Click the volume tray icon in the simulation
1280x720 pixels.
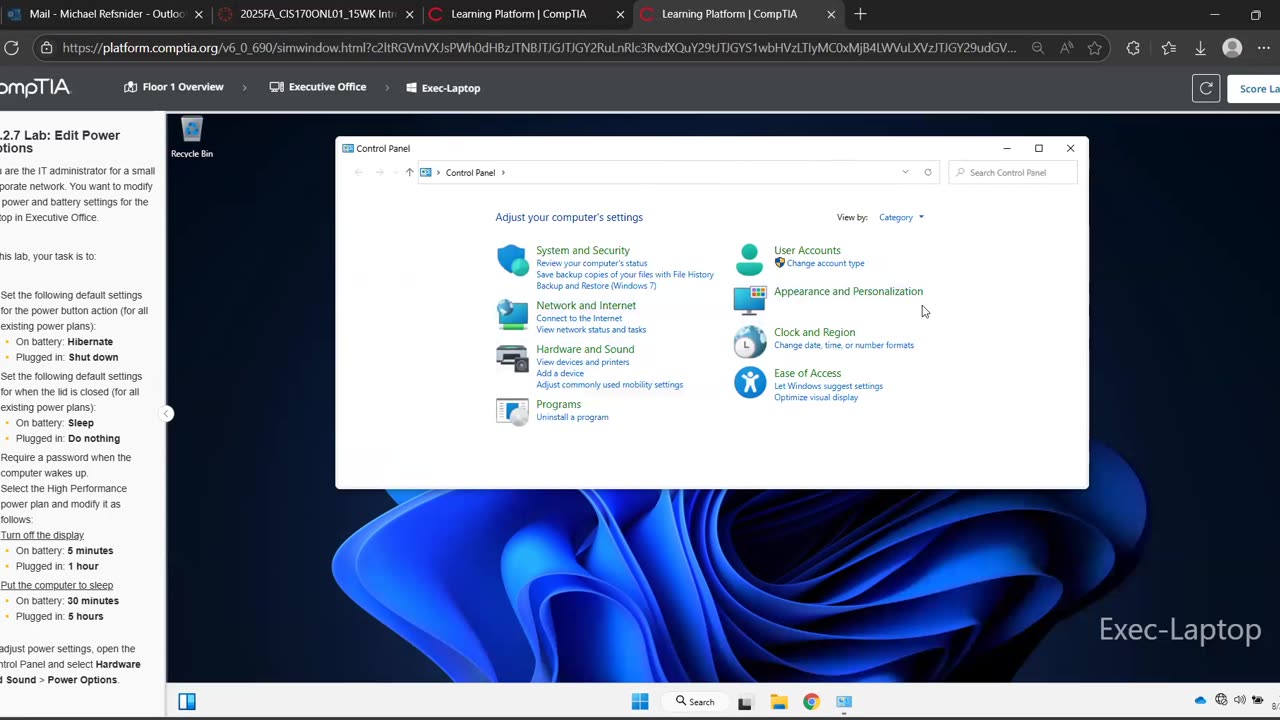(1240, 700)
